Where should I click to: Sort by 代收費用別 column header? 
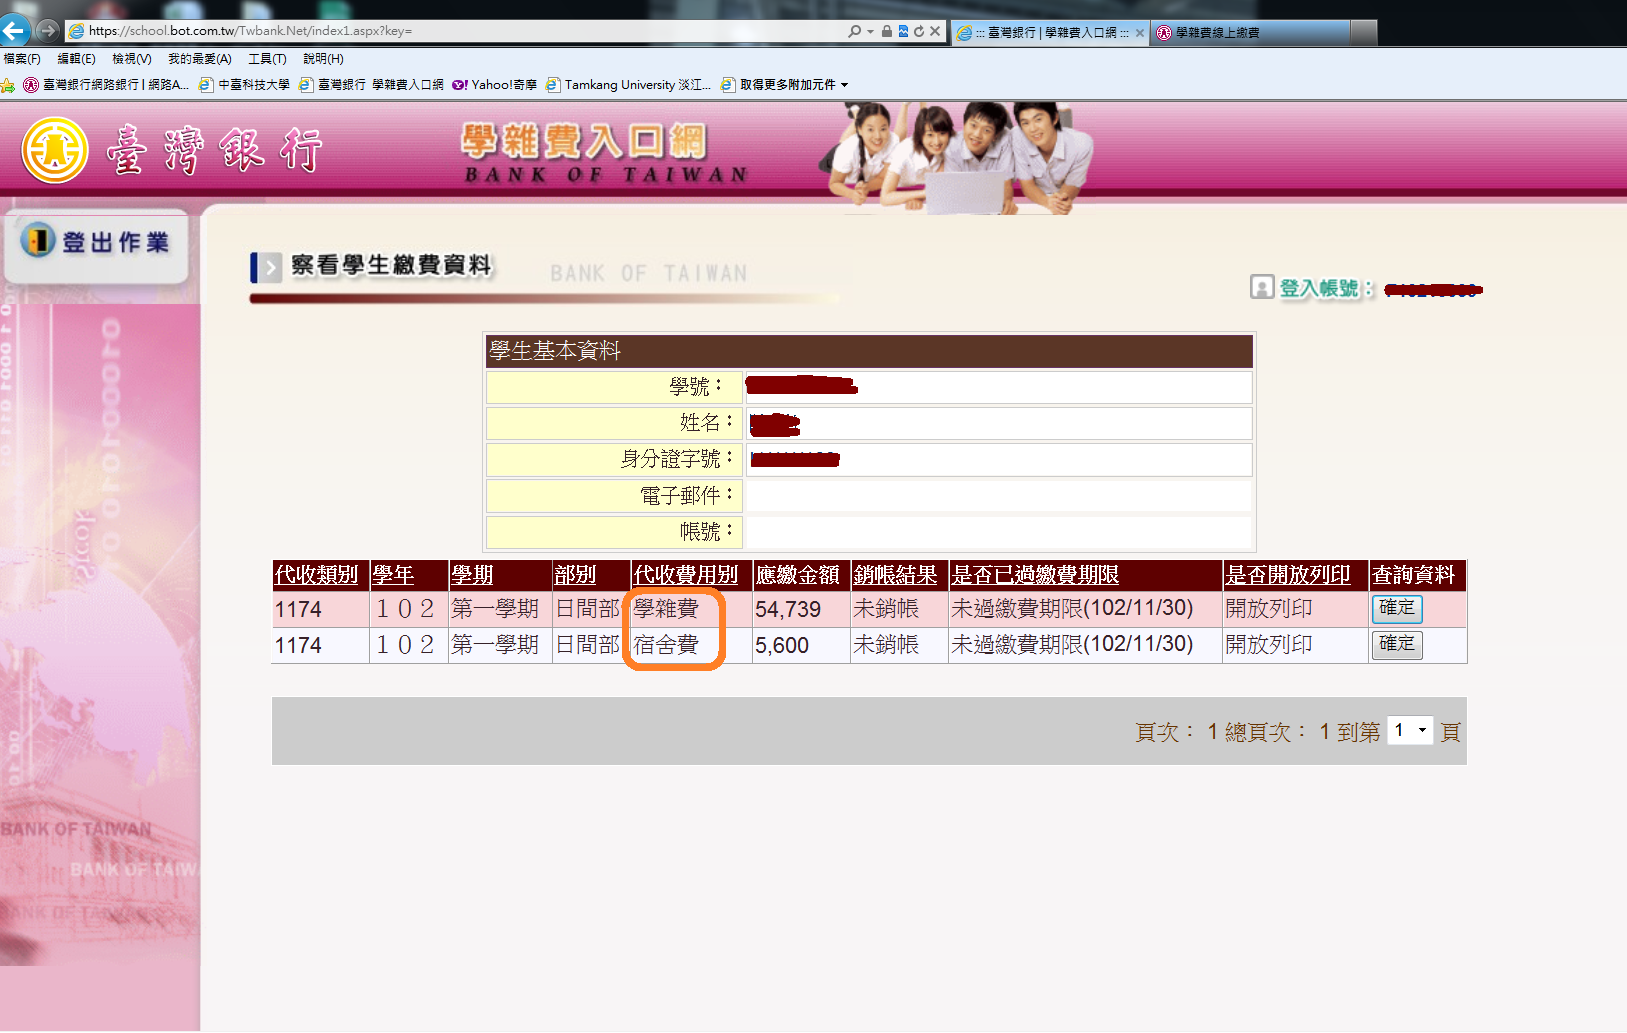pyautogui.click(x=686, y=575)
